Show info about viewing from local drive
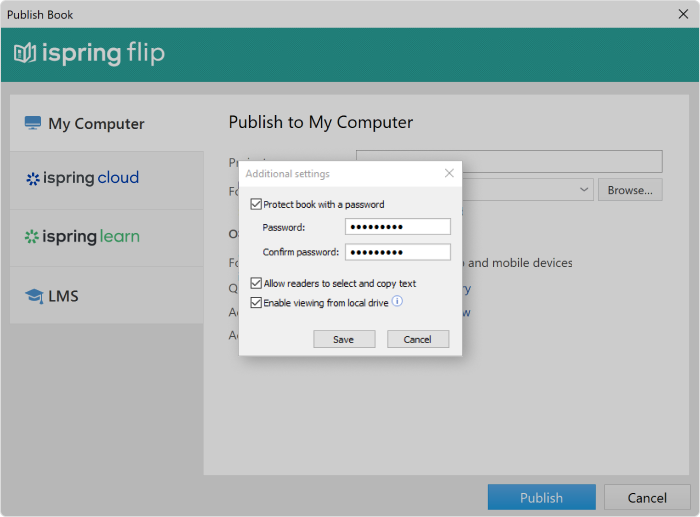This screenshot has width=700, height=517. pos(397,301)
